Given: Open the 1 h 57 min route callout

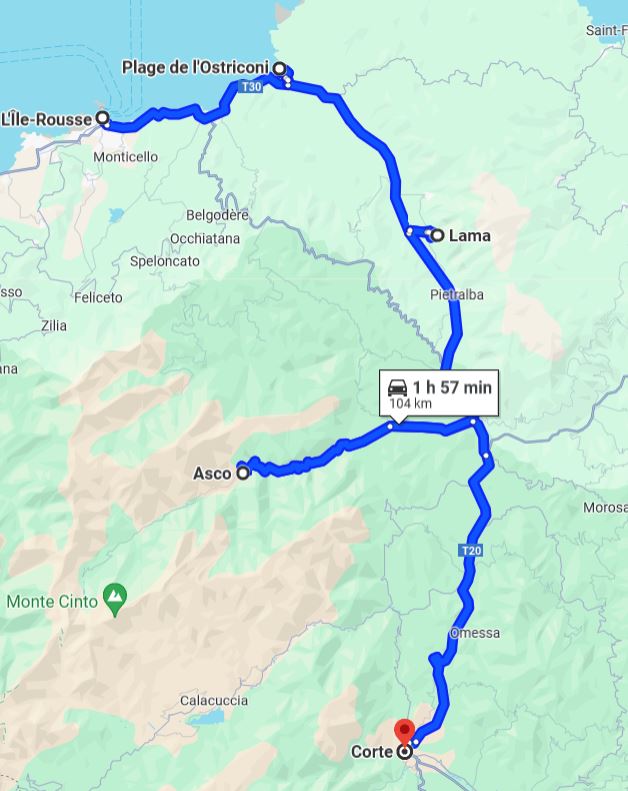Looking at the screenshot, I should [x=439, y=393].
